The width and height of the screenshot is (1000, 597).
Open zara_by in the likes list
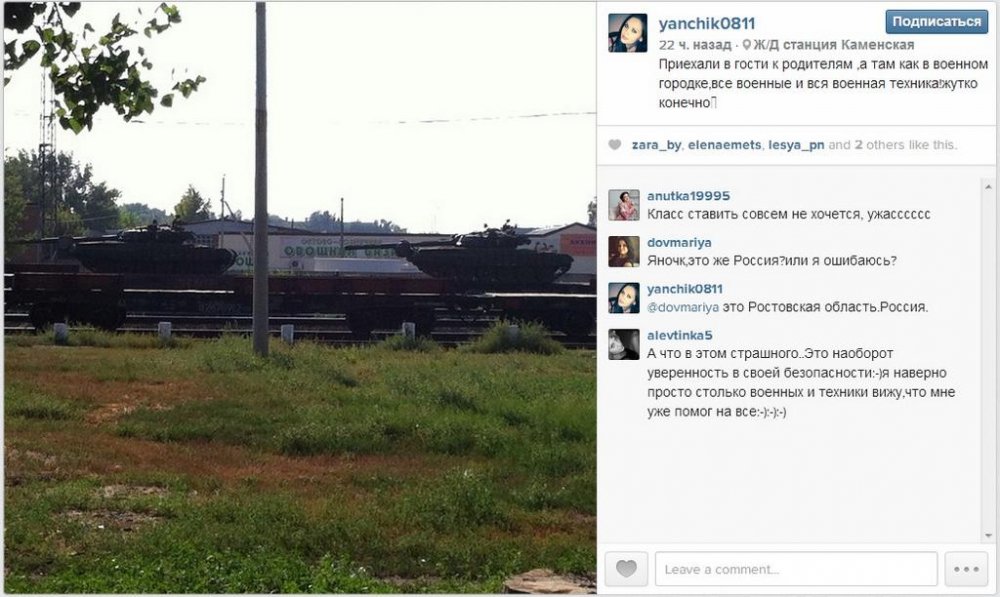656,145
